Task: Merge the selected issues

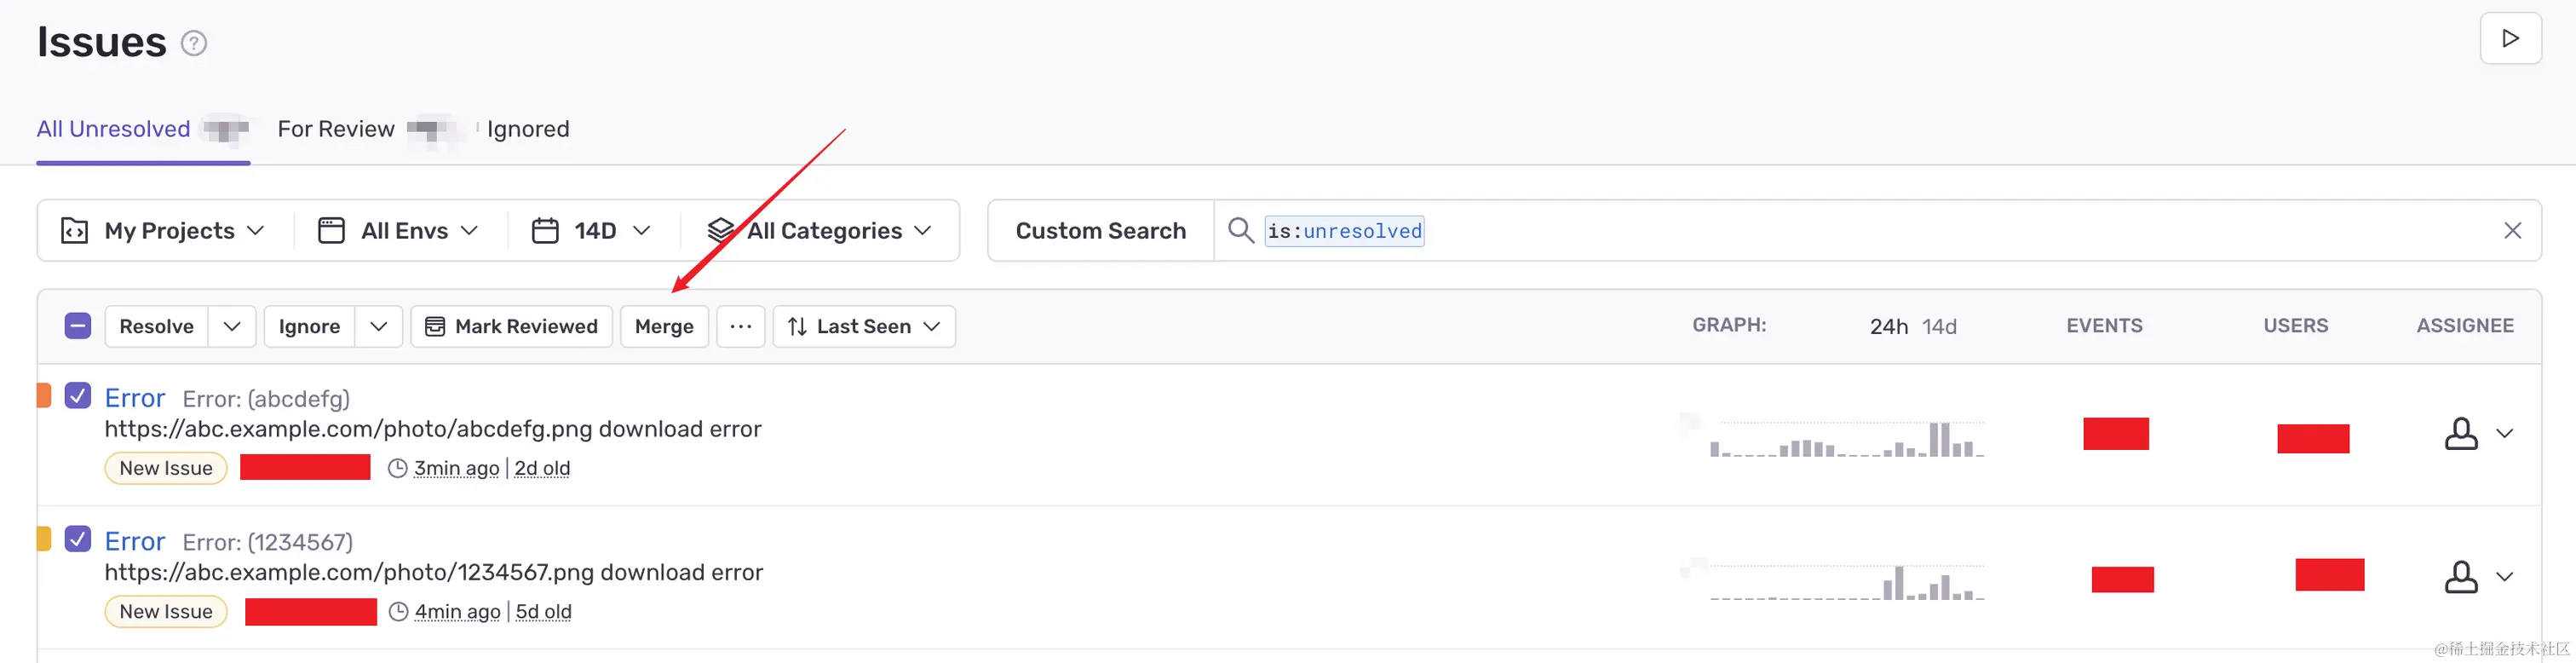Action: [664, 327]
